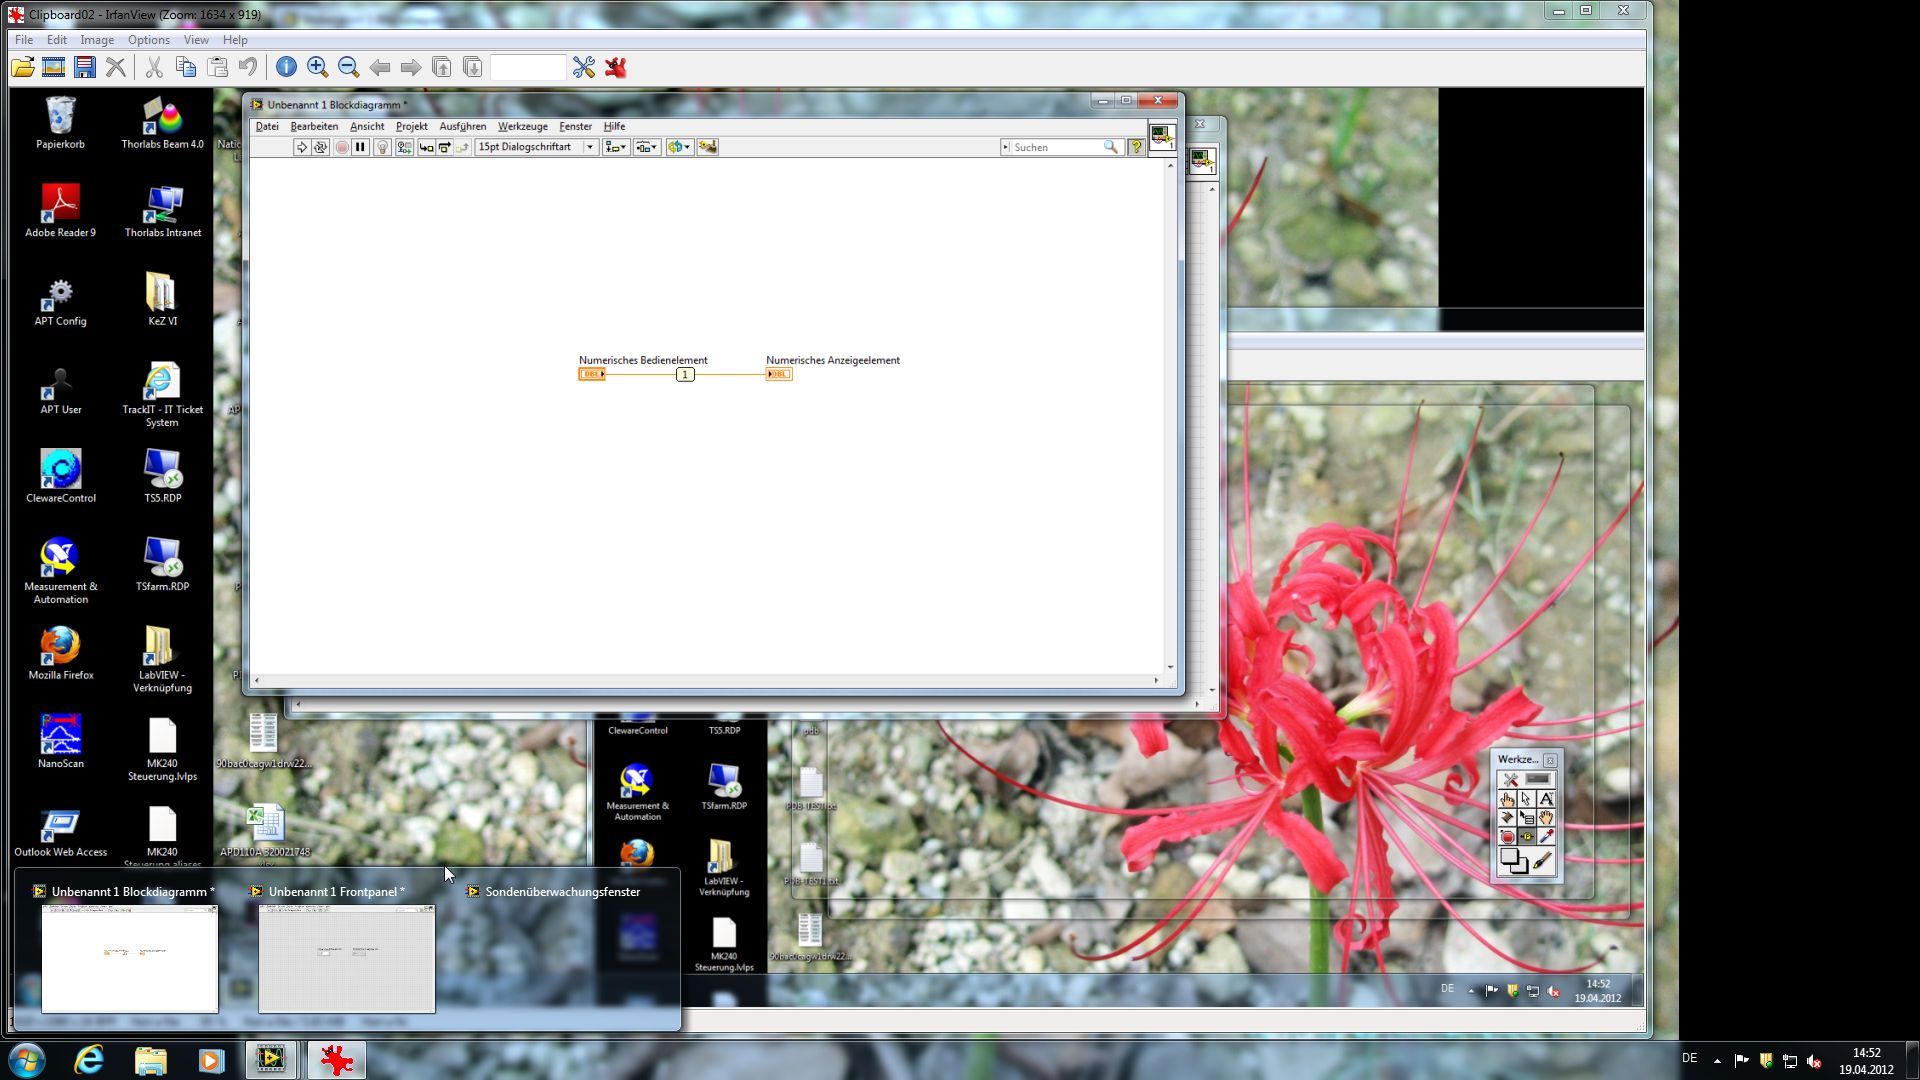Open the distribute objects dropdown in Blockdiagramm

click(647, 147)
